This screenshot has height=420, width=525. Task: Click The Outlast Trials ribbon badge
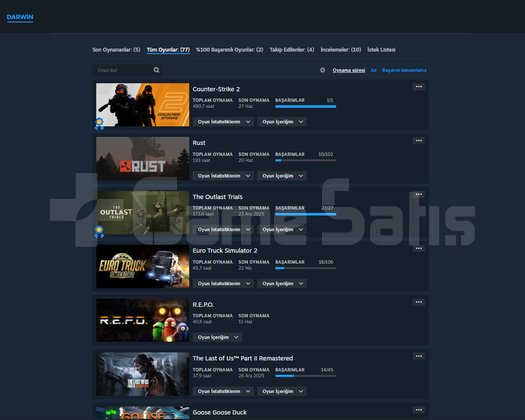point(99,231)
